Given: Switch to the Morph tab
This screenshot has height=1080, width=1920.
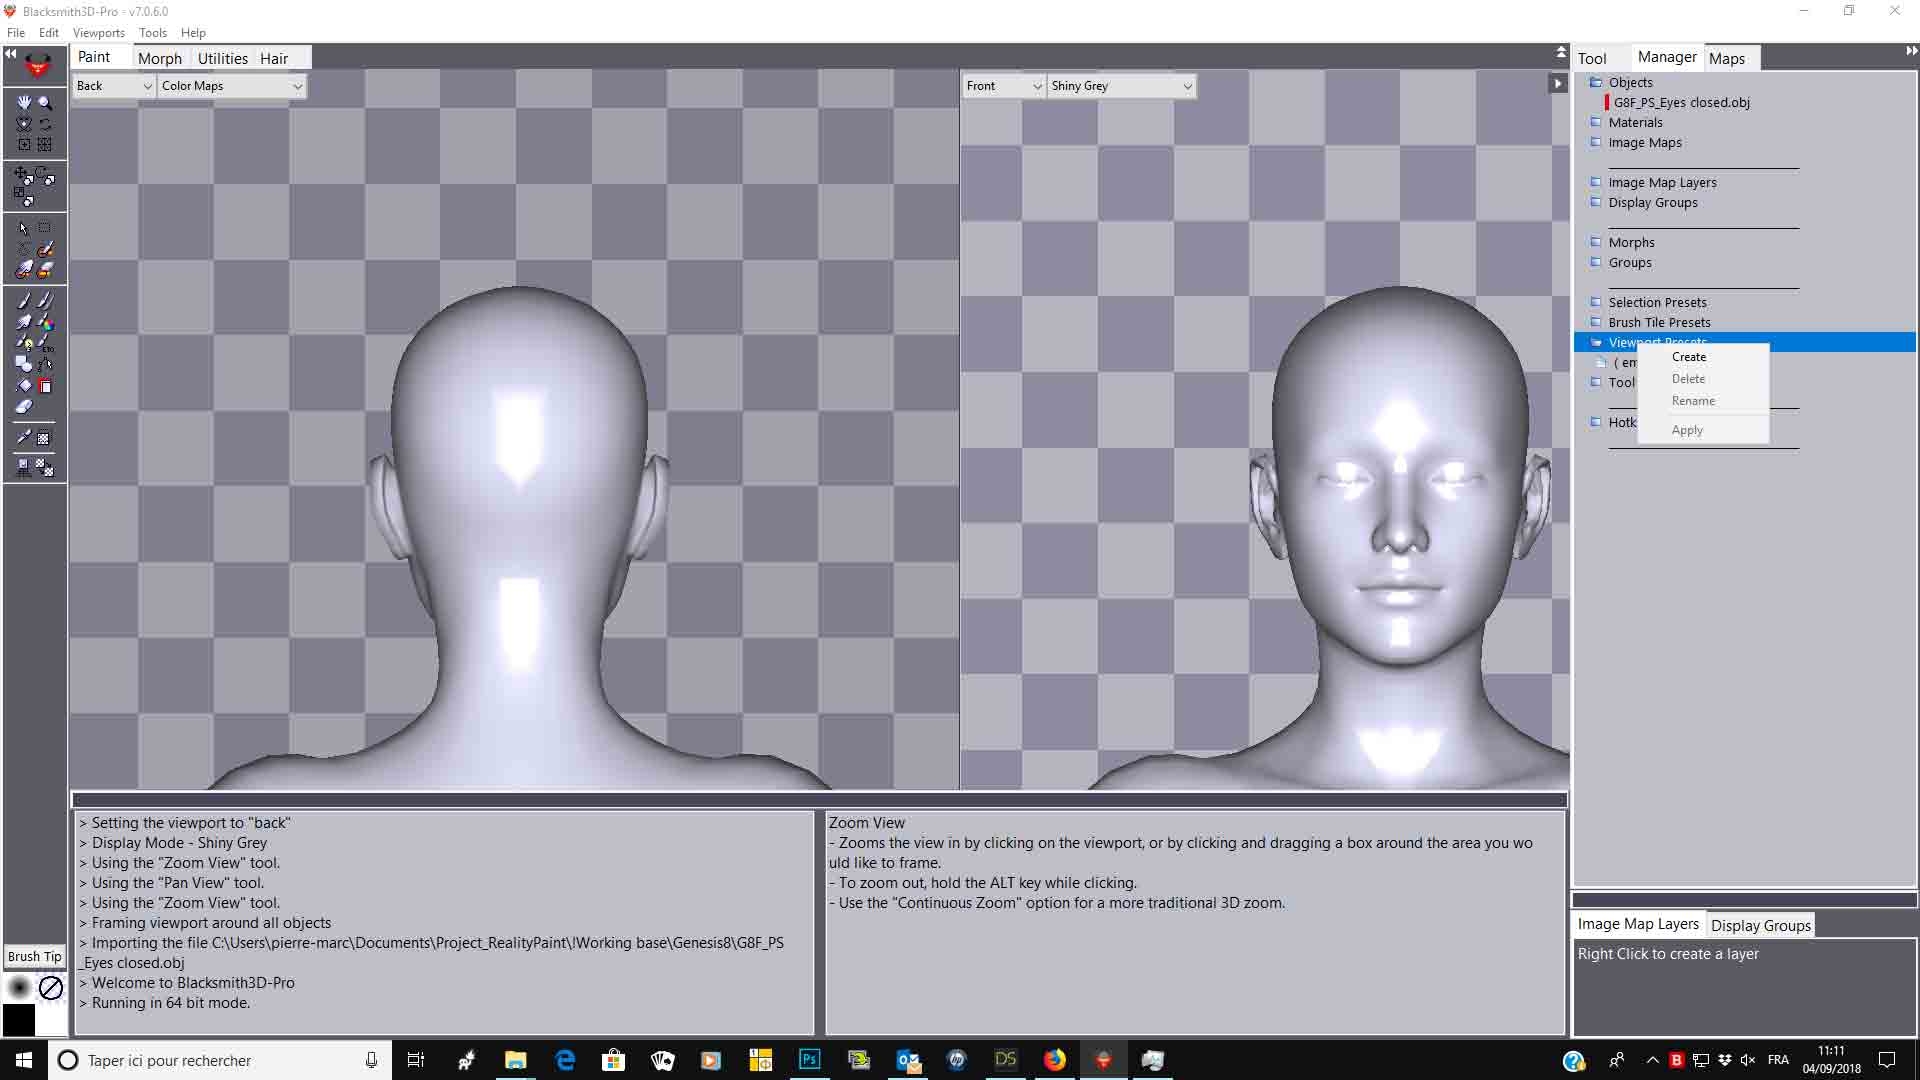Looking at the screenshot, I should pos(160,58).
